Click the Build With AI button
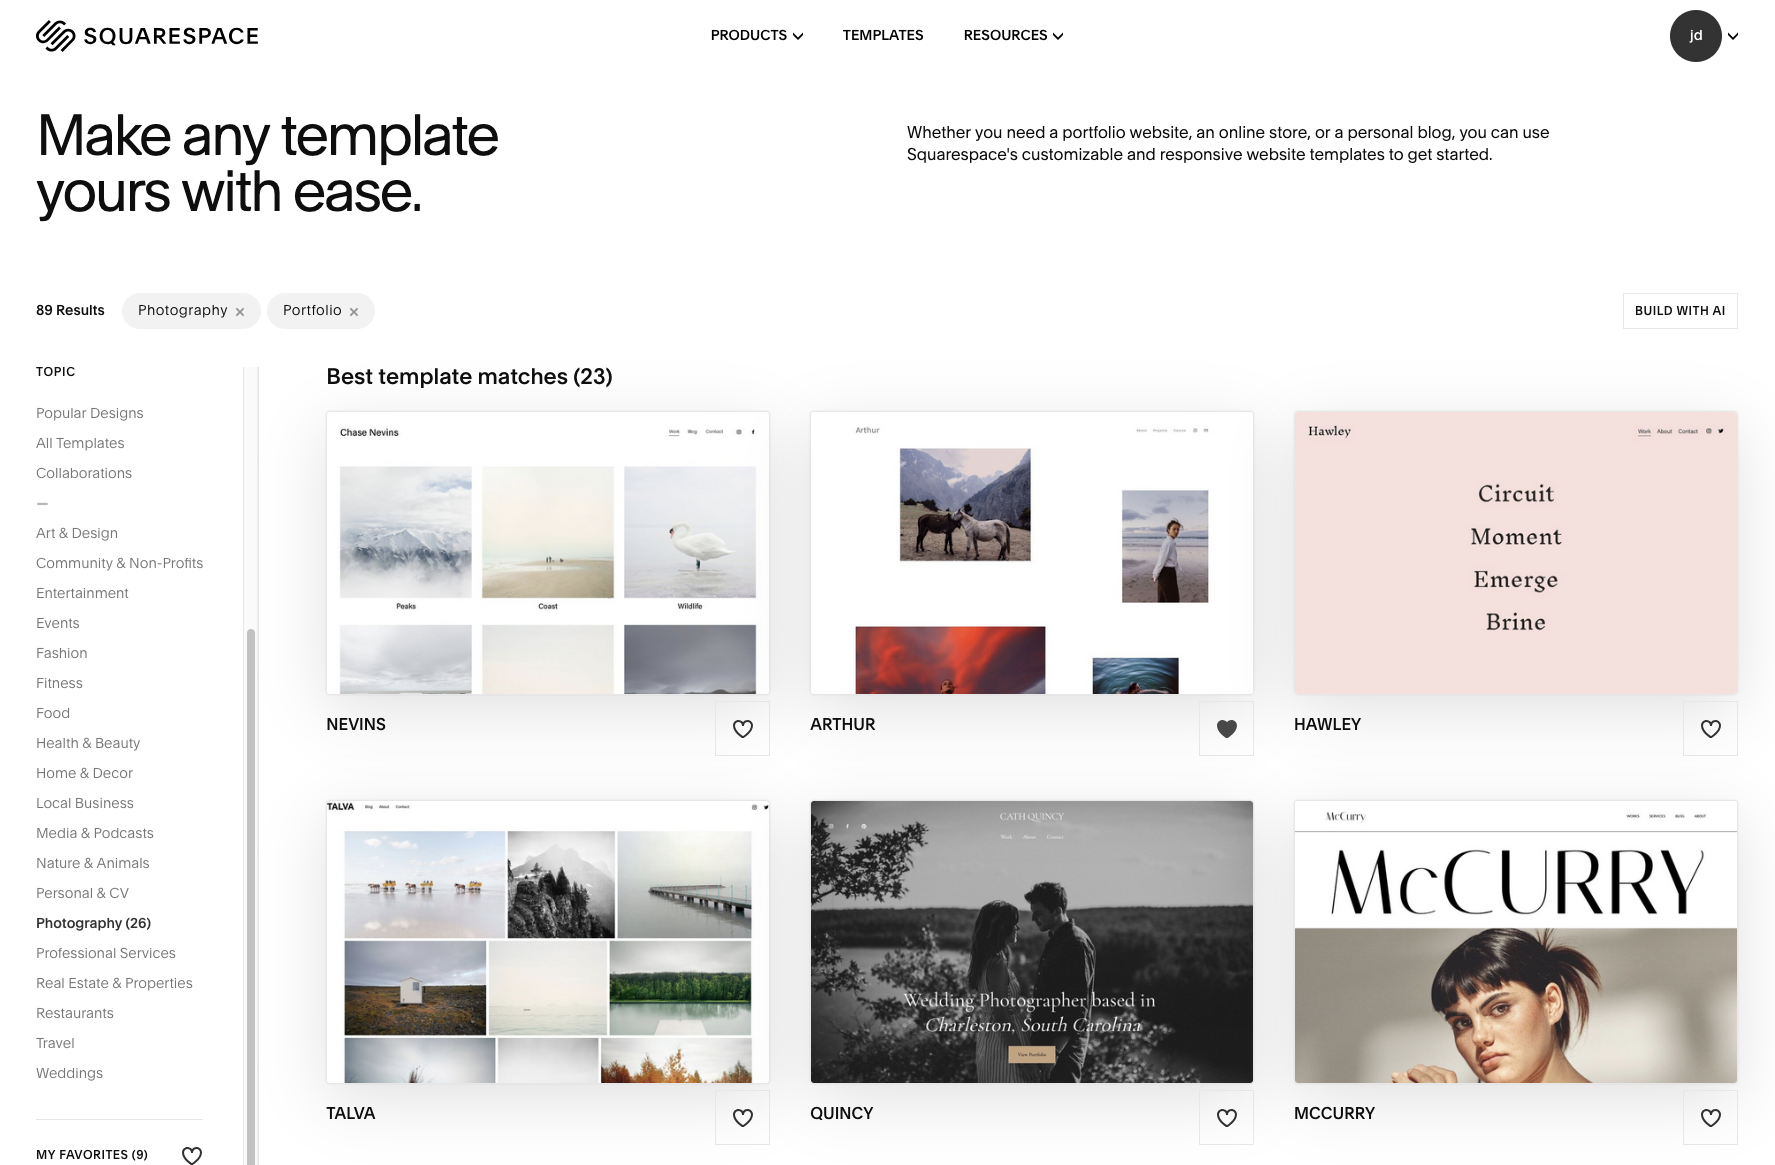 pyautogui.click(x=1680, y=311)
